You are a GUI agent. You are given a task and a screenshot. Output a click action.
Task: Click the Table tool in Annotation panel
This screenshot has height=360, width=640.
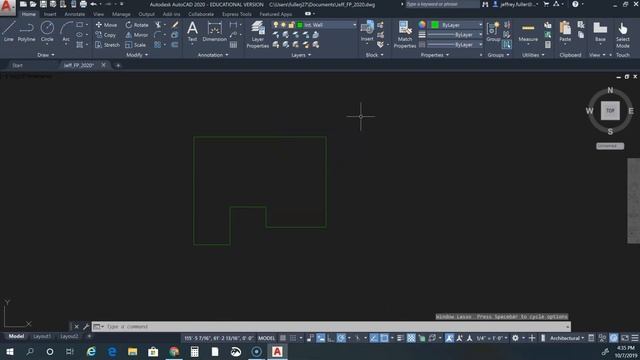233,45
